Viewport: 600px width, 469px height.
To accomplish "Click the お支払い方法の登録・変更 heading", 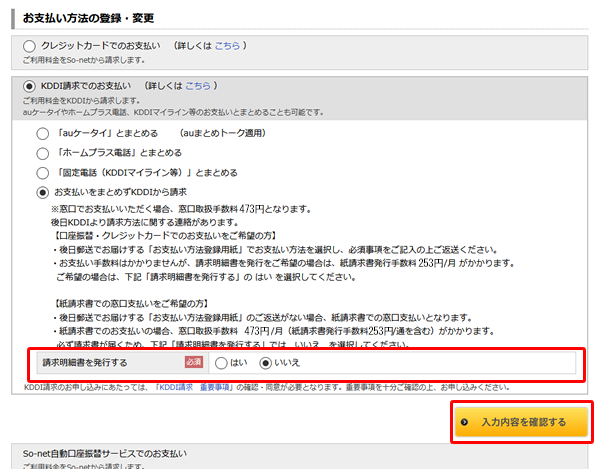I will pos(82,18).
